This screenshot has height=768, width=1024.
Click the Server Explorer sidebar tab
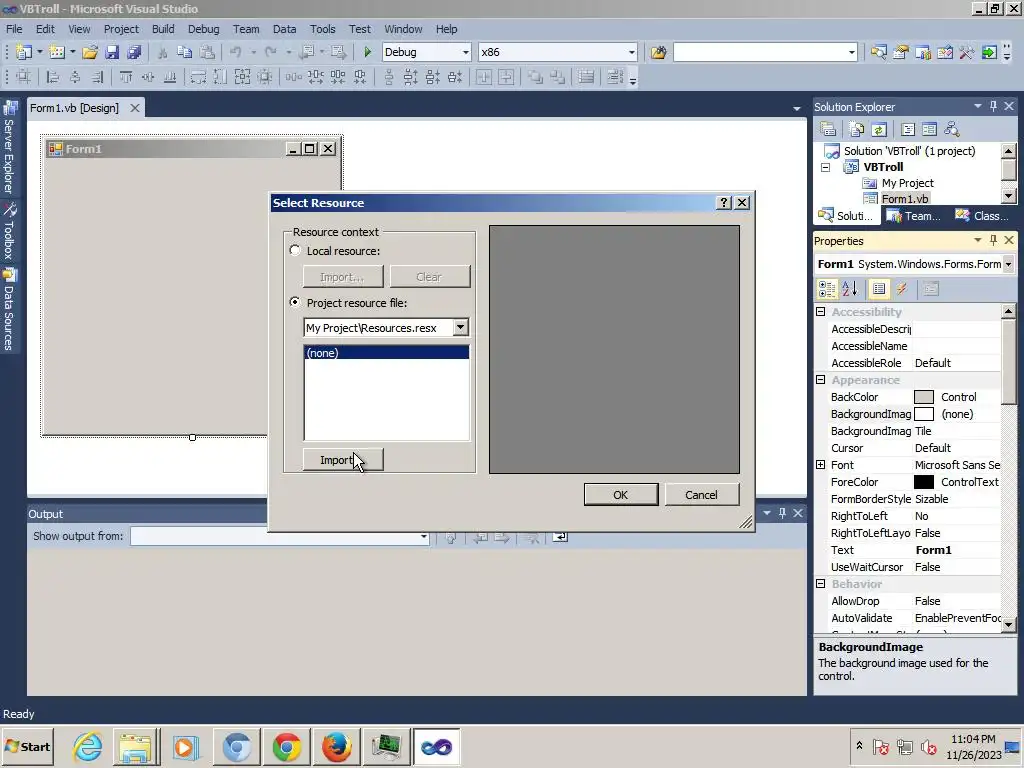click(x=9, y=148)
